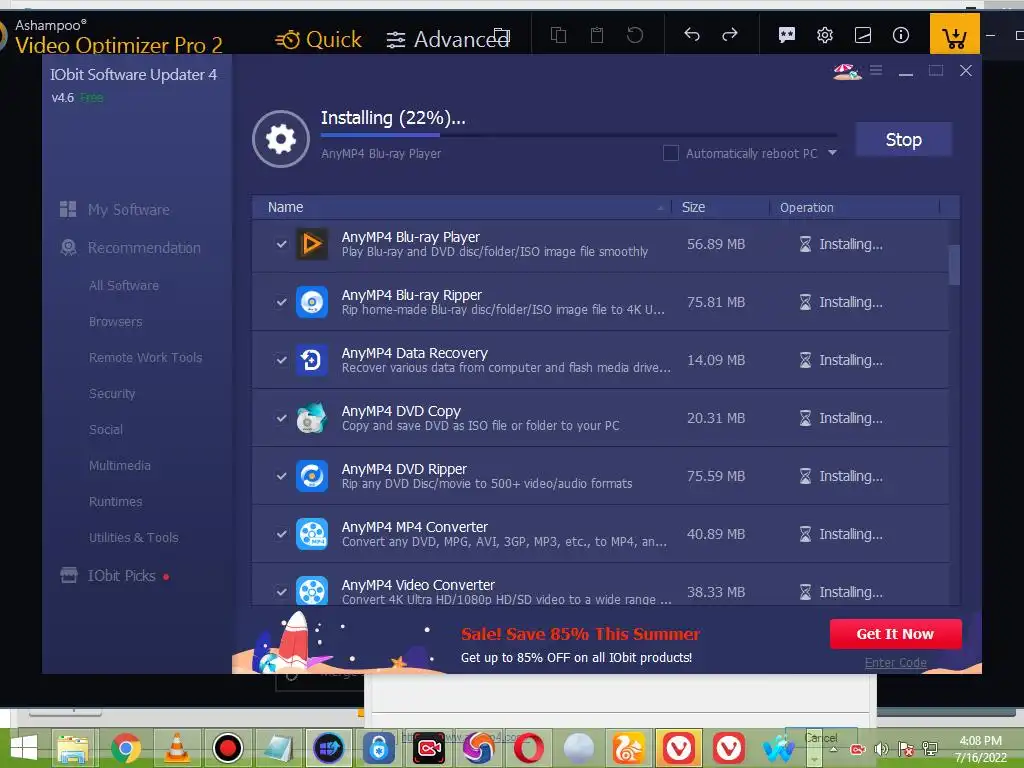The image size is (1024, 768).
Task: Open File Explorer from the taskbar
Action: coord(73,748)
